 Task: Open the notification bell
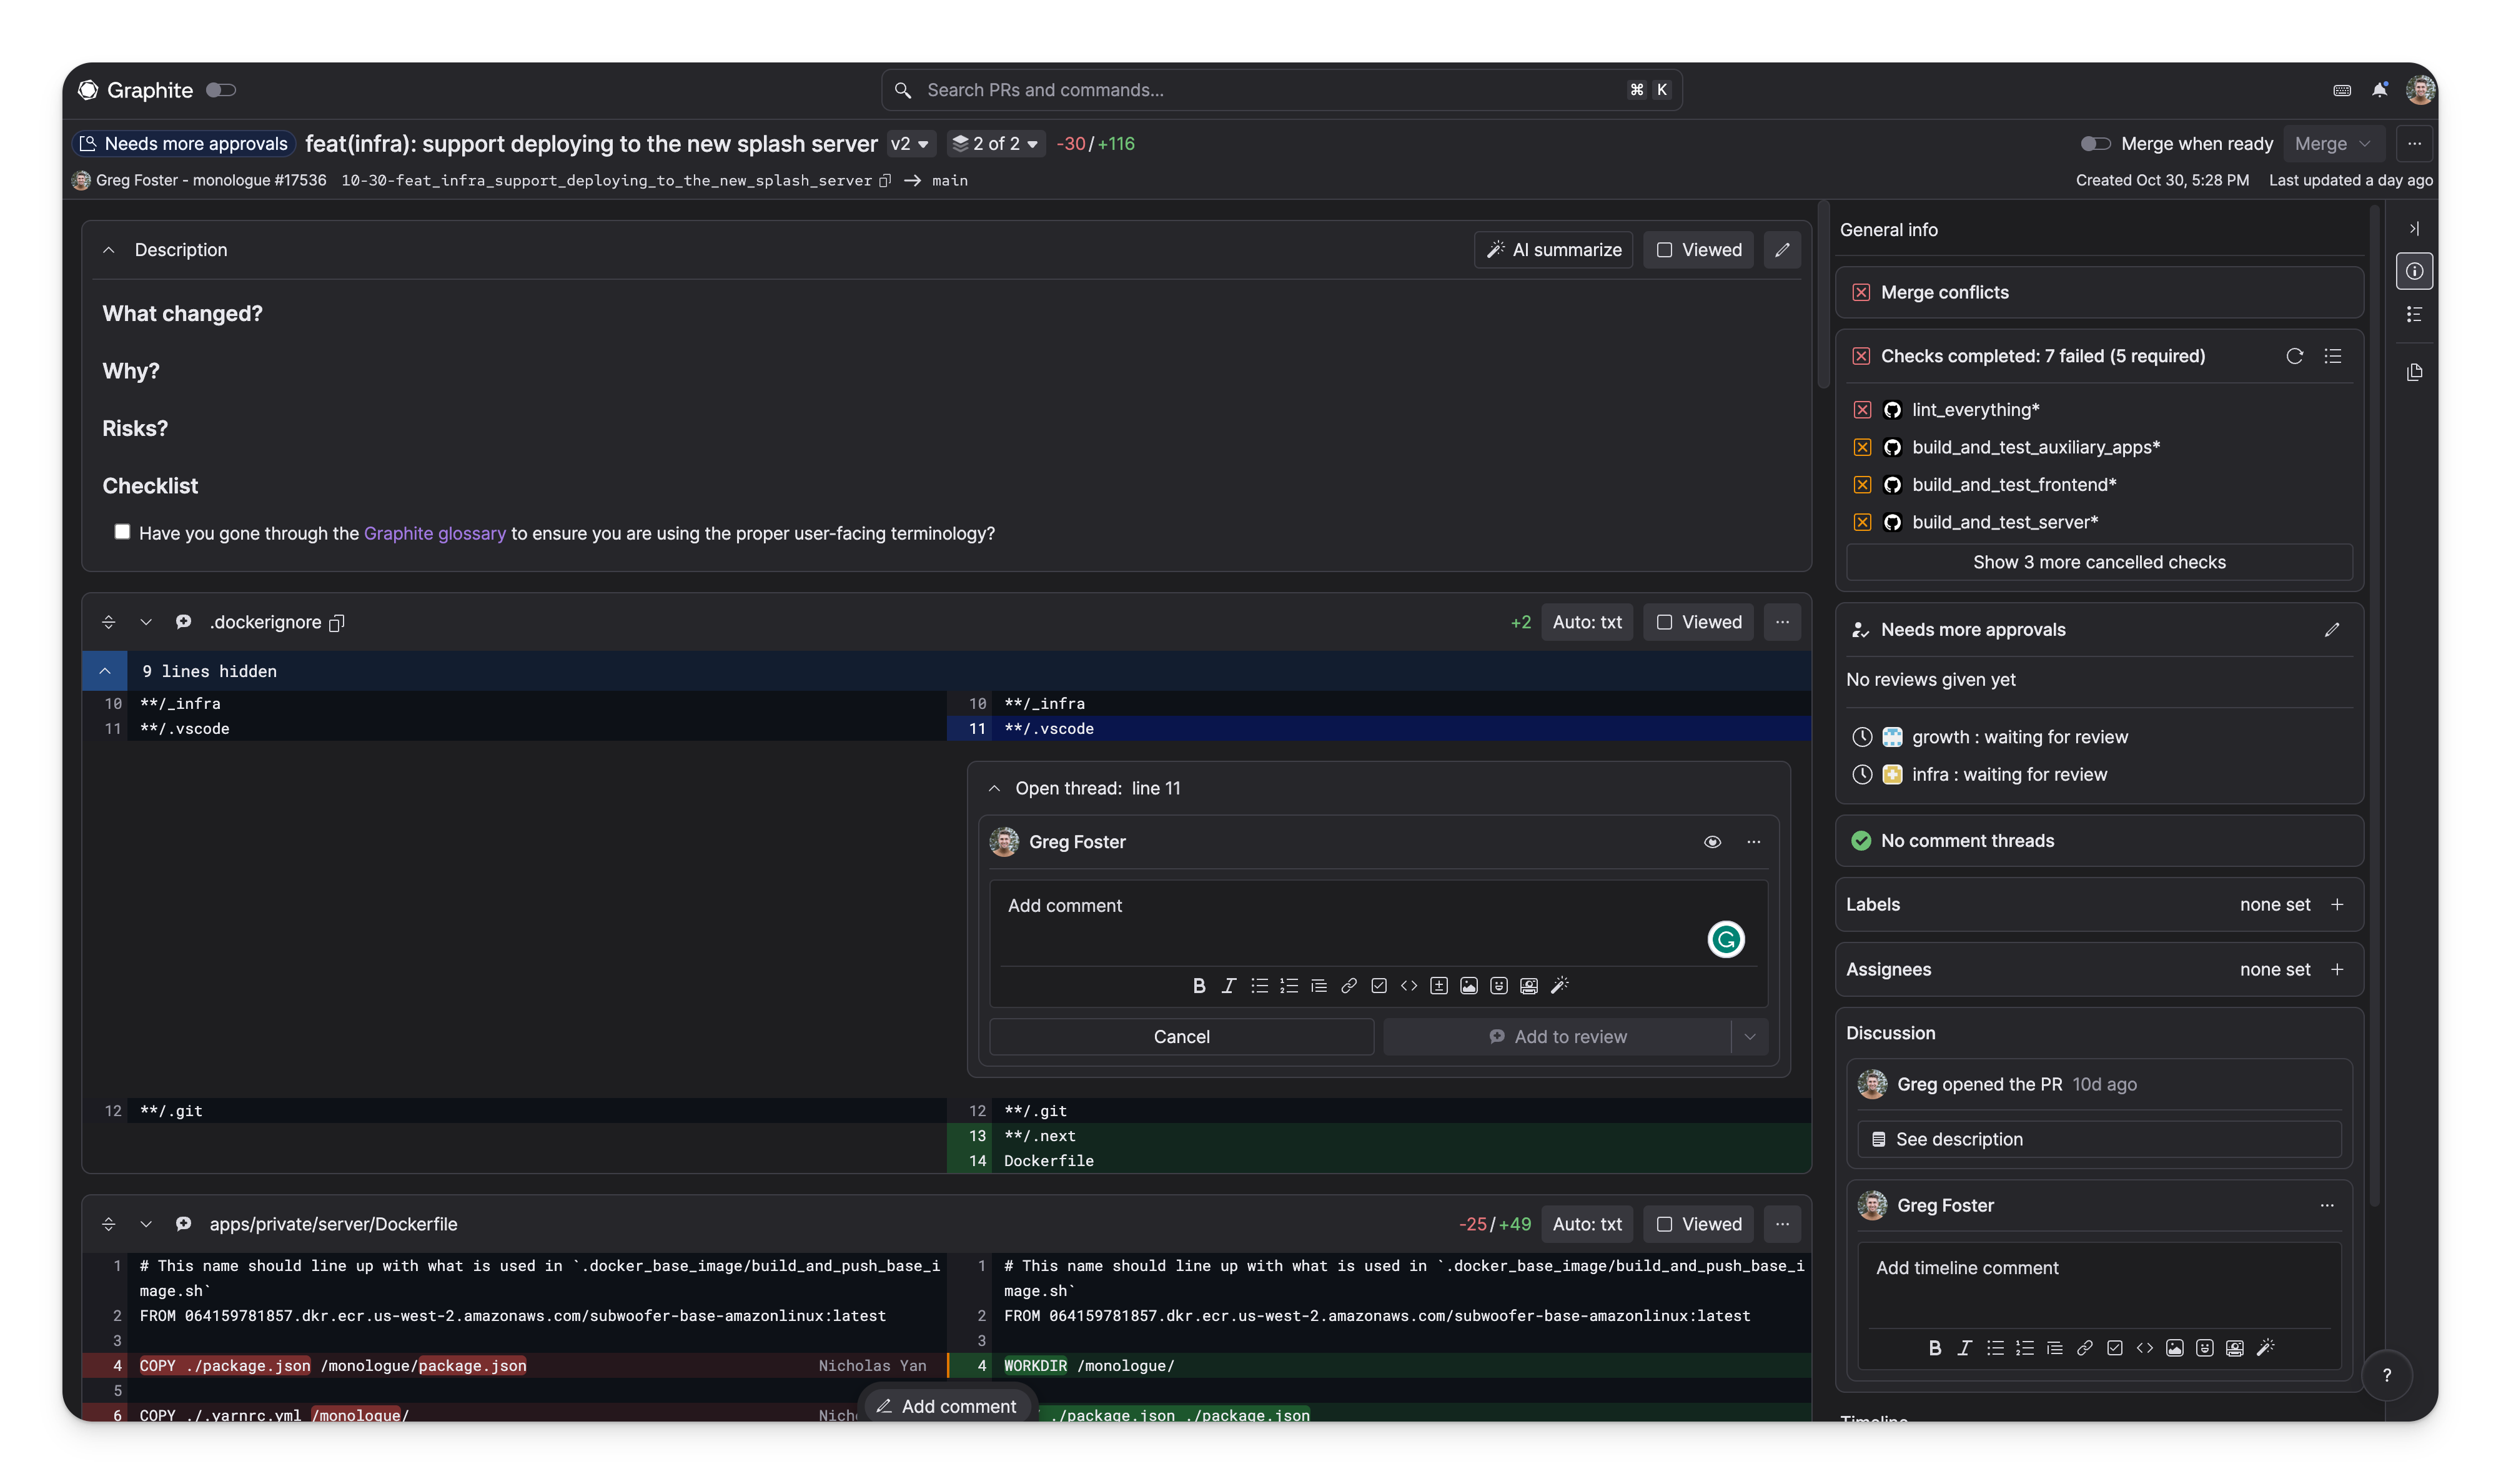2379,89
